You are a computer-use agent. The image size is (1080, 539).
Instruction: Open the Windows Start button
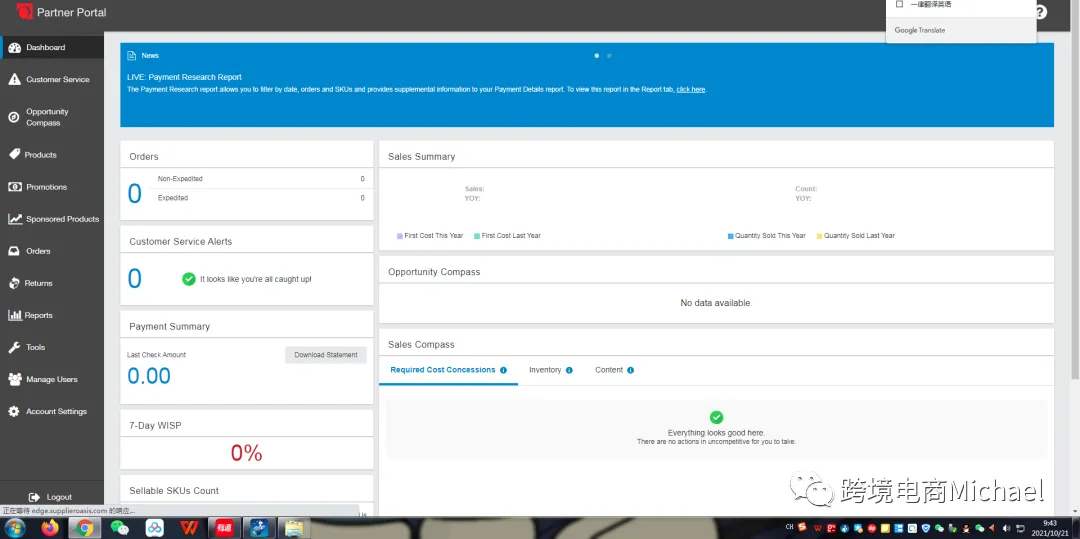[15, 528]
